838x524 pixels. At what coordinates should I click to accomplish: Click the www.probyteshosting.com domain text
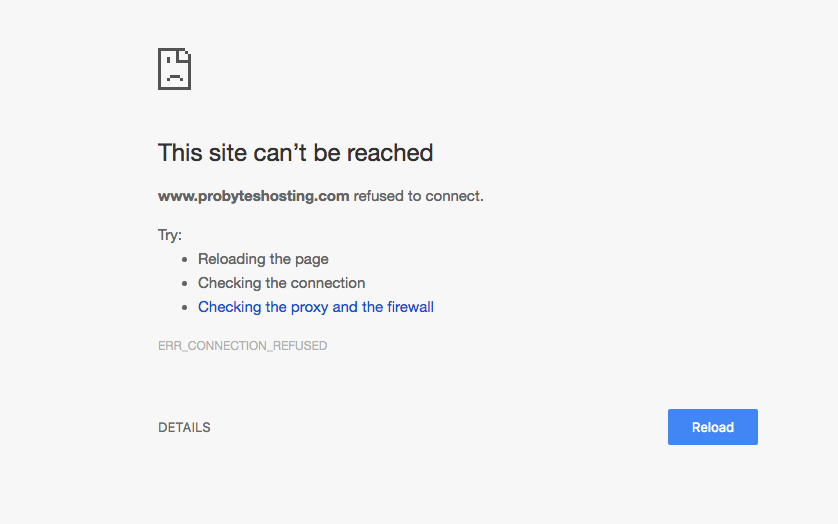(254, 196)
